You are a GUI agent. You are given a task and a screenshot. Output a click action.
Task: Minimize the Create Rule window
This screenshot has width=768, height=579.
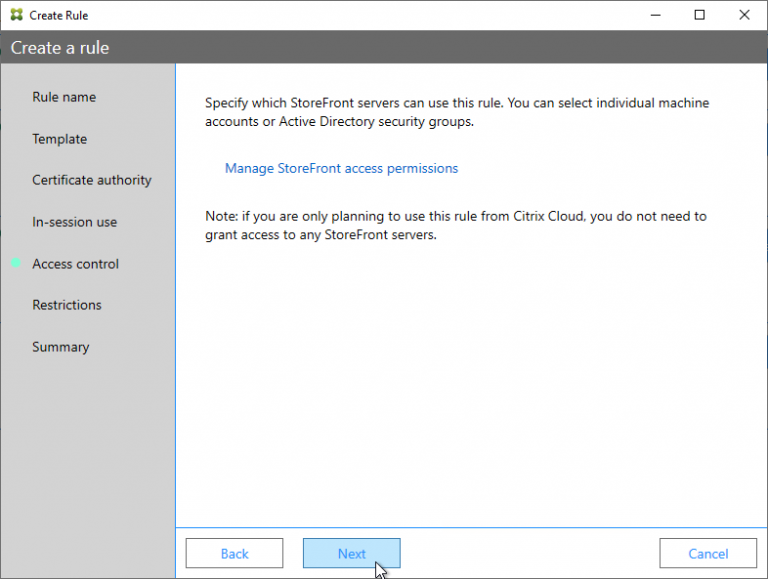tap(655, 15)
